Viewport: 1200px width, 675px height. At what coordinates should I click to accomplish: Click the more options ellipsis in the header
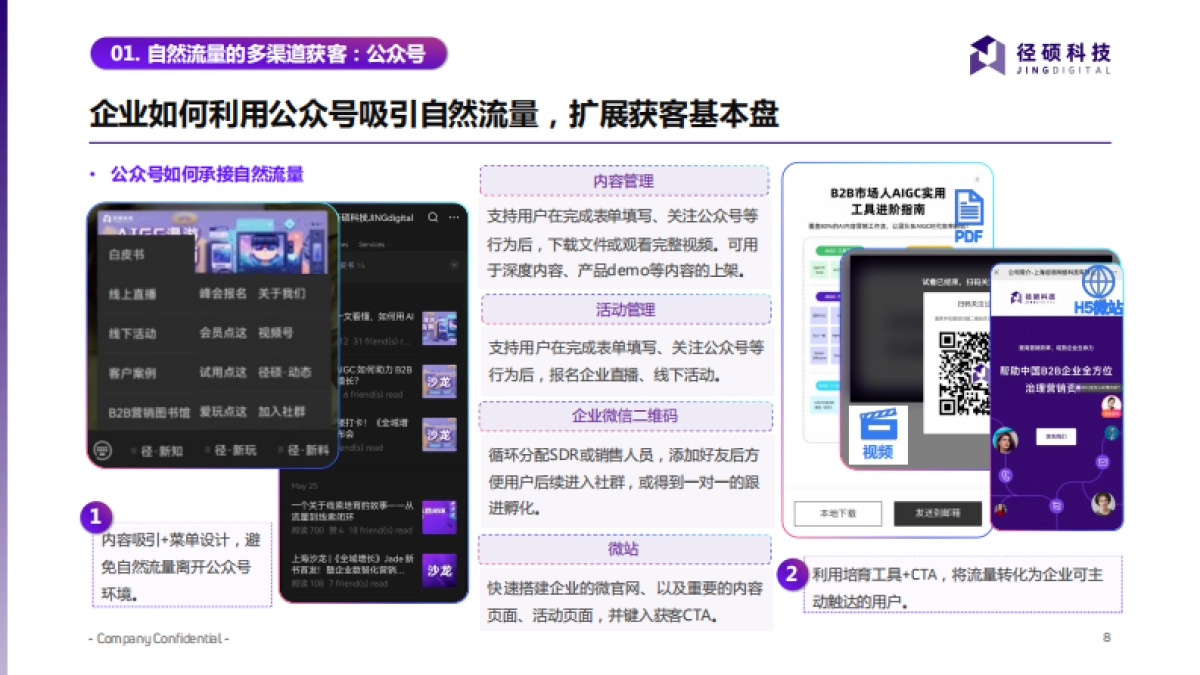point(454,217)
